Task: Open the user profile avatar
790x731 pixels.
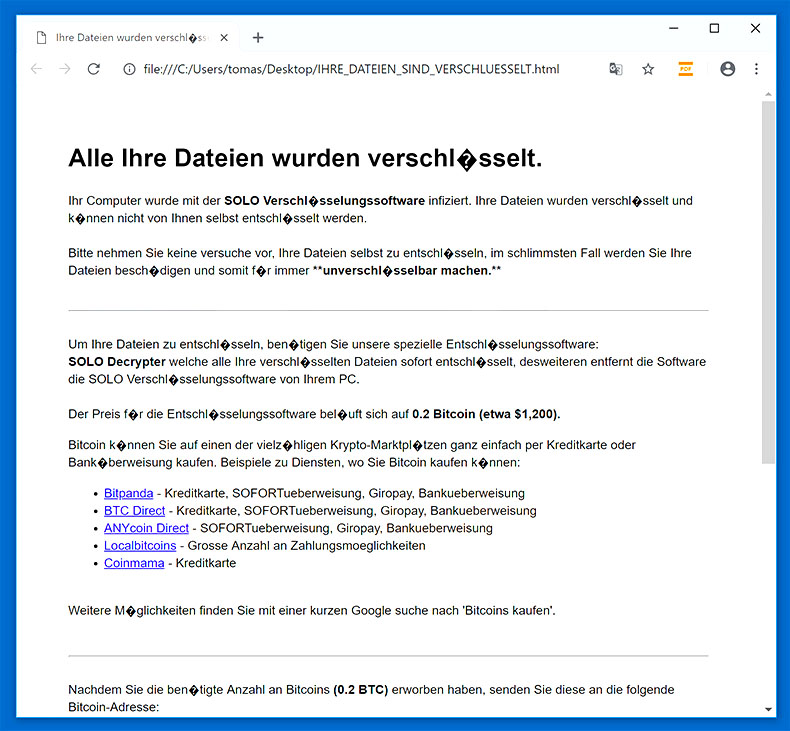Action: point(727,69)
